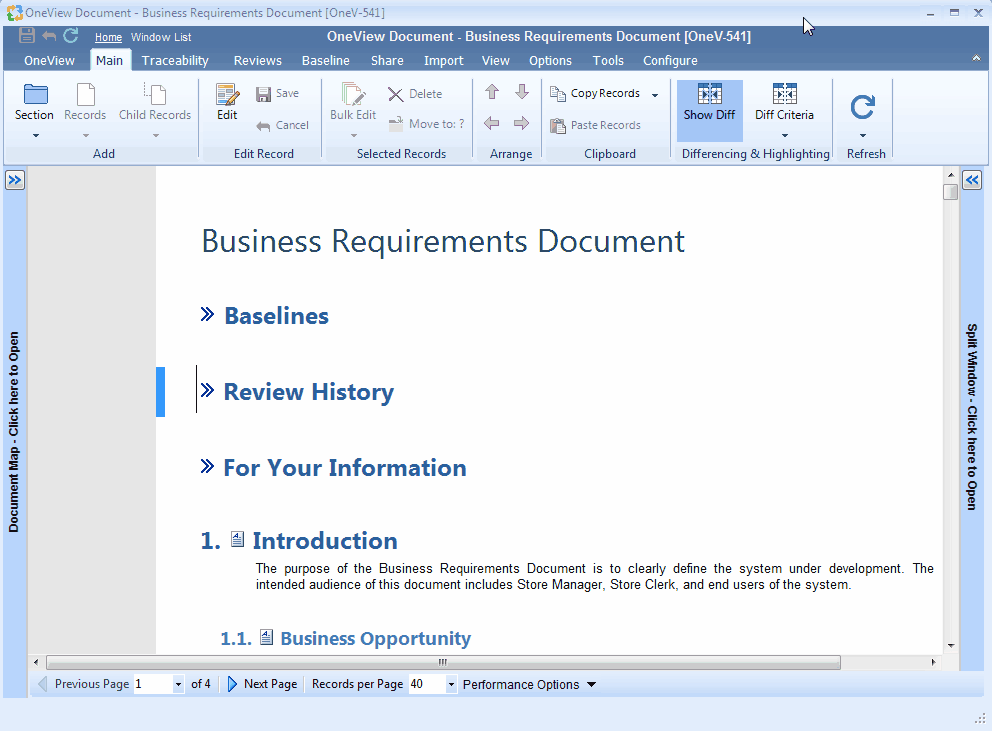992x731 pixels.
Task: Switch to the Baseline tab
Action: tap(326, 60)
